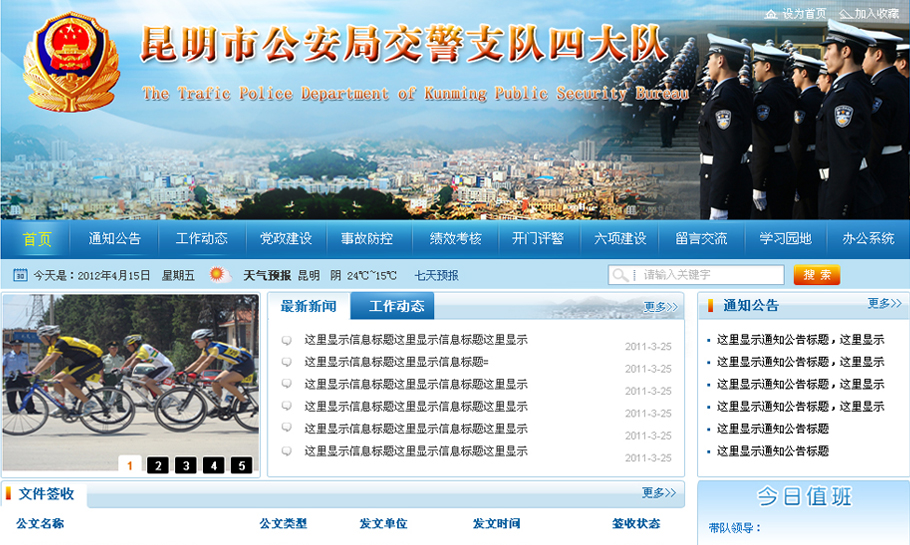Expand 更多 in the 最新新闻 panel
The image size is (910, 545).
pyautogui.click(x=660, y=307)
